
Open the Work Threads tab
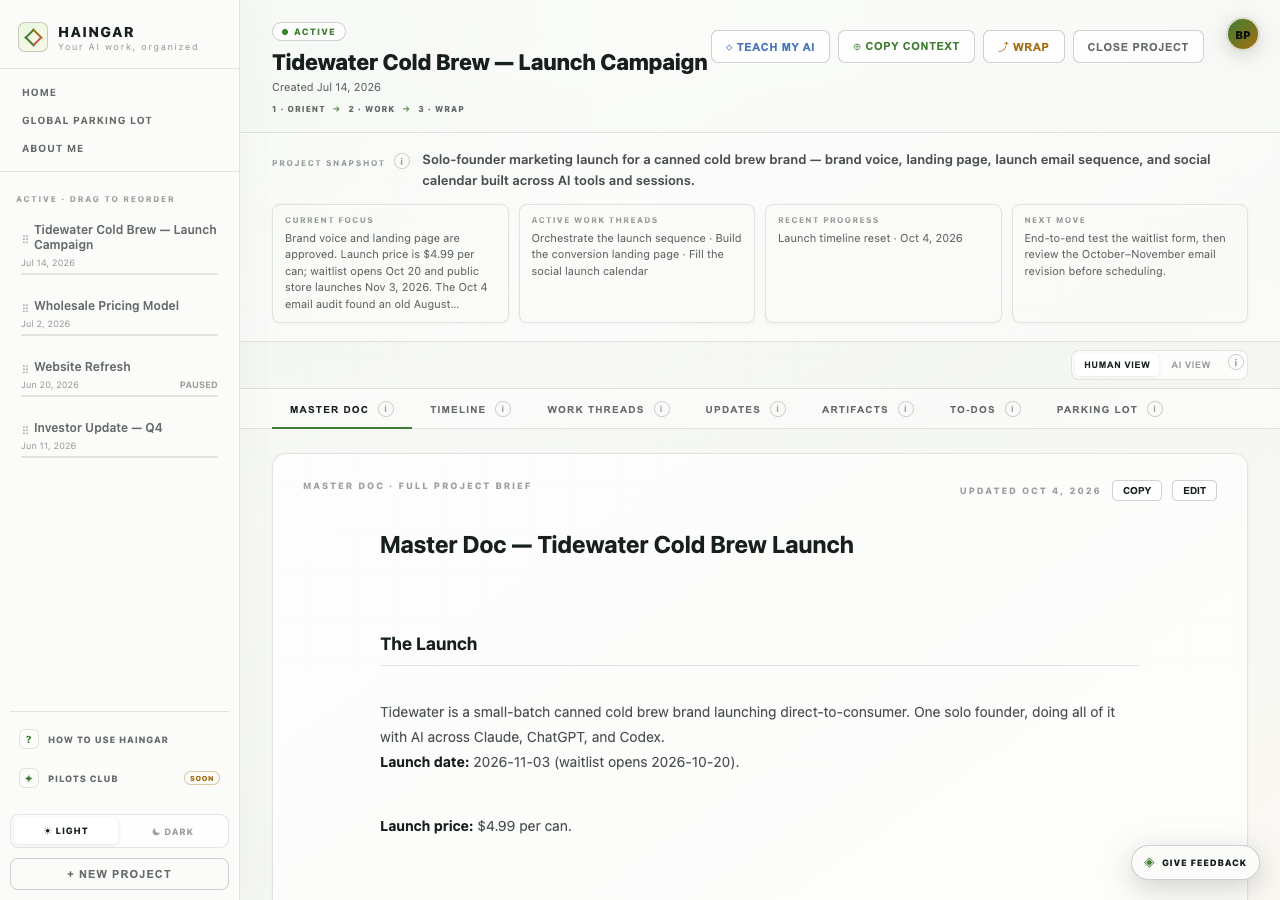(x=595, y=409)
